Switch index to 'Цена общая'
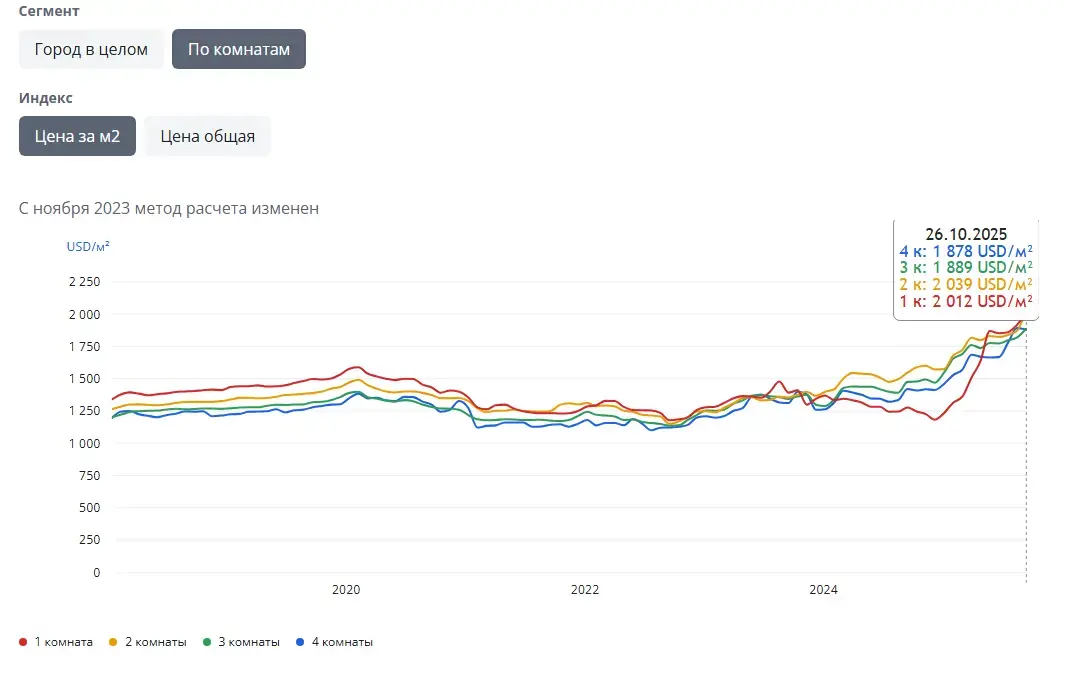This screenshot has width=1067, height=677. point(207,136)
